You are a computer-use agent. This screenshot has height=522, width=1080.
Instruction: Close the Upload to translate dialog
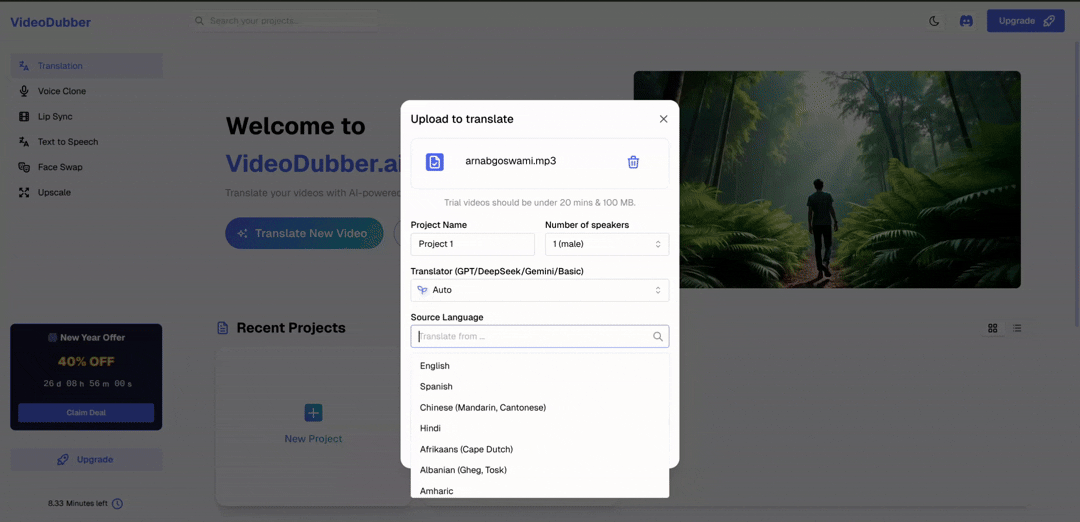pos(663,119)
